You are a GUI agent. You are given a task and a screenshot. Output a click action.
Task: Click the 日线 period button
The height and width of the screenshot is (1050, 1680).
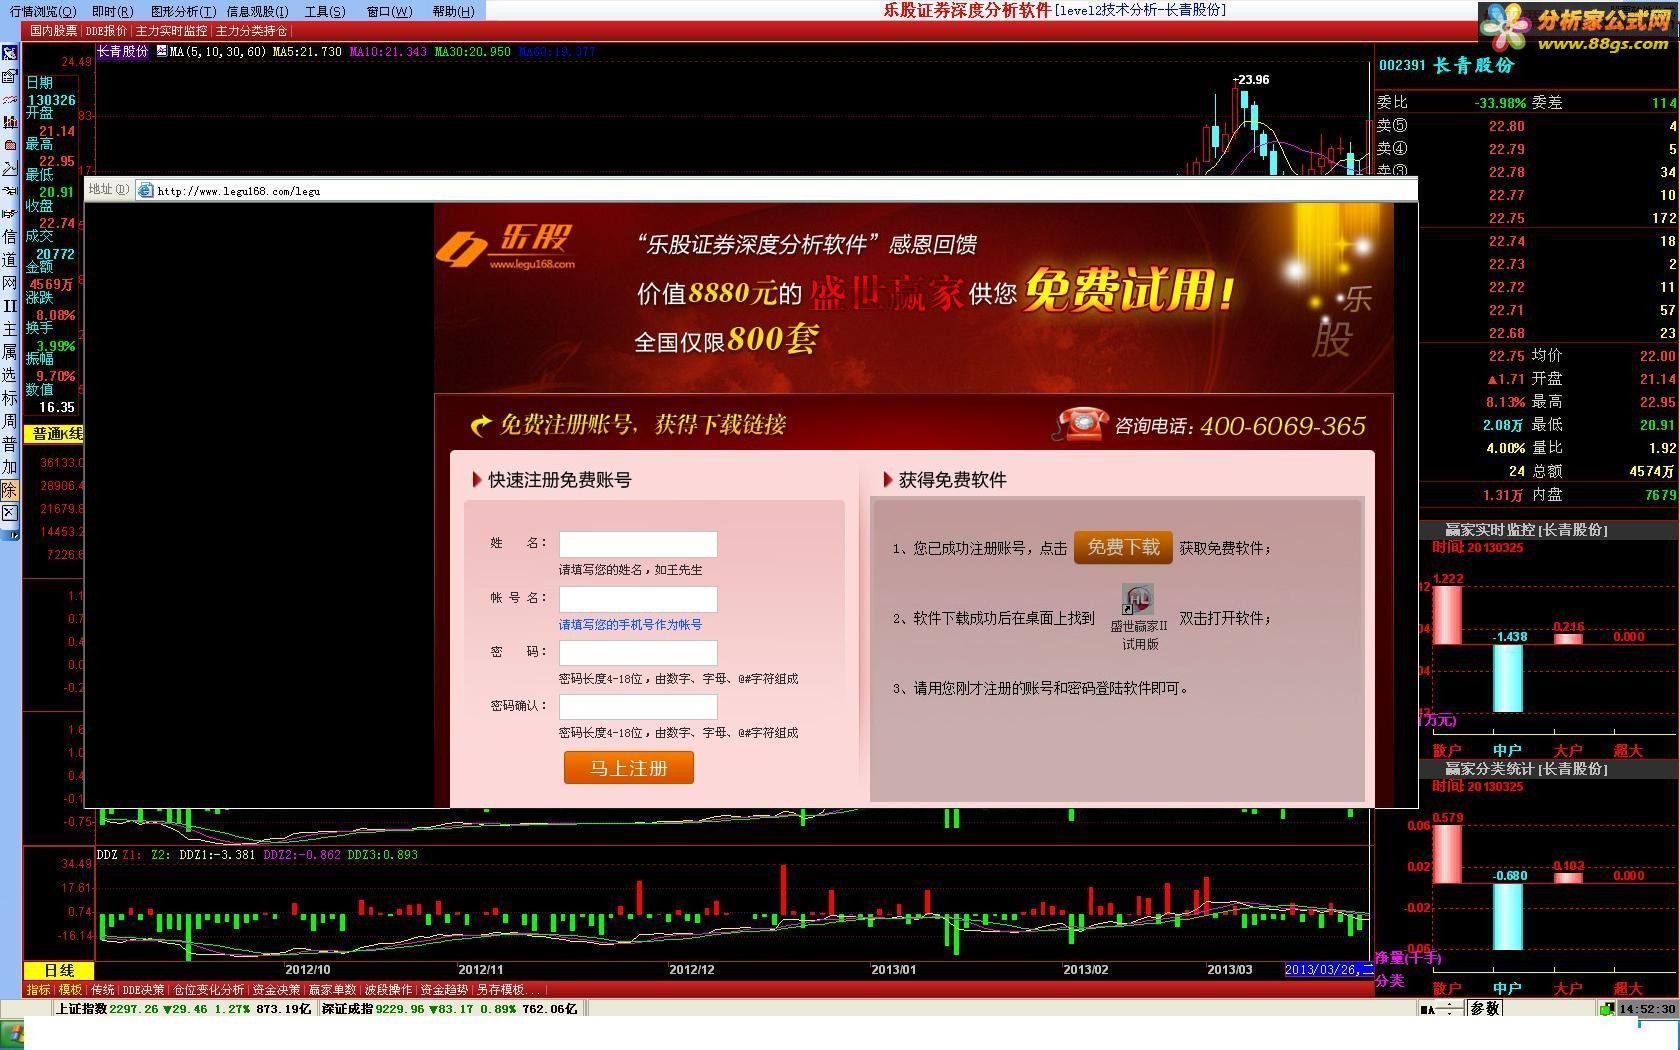point(59,970)
